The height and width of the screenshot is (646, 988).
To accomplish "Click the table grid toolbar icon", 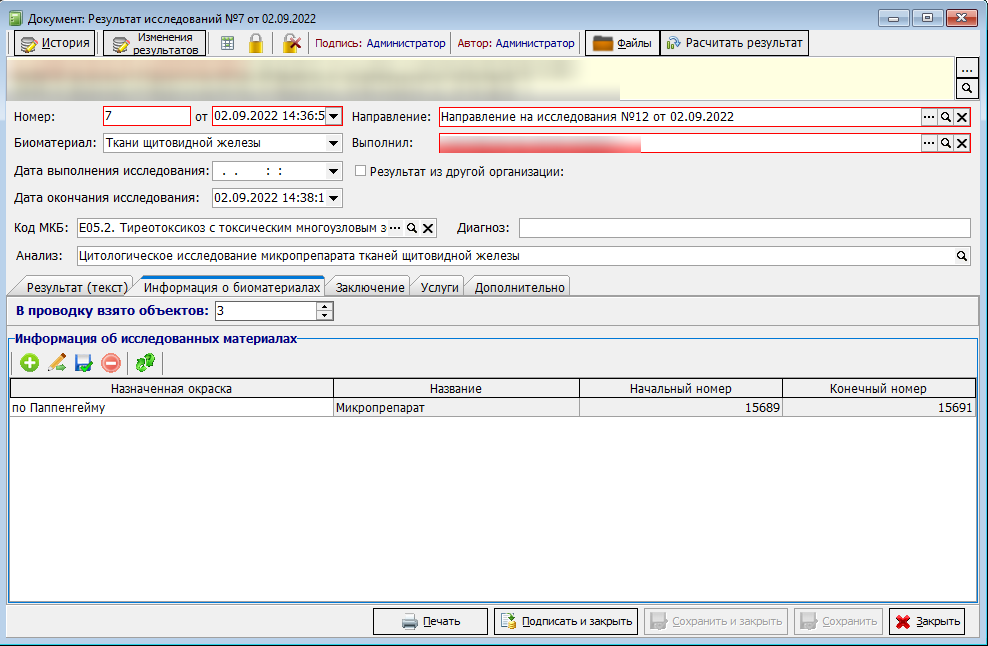I will 228,43.
